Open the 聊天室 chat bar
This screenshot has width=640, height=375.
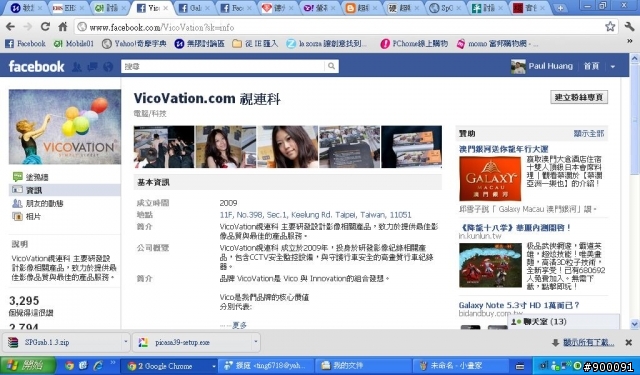[563, 322]
